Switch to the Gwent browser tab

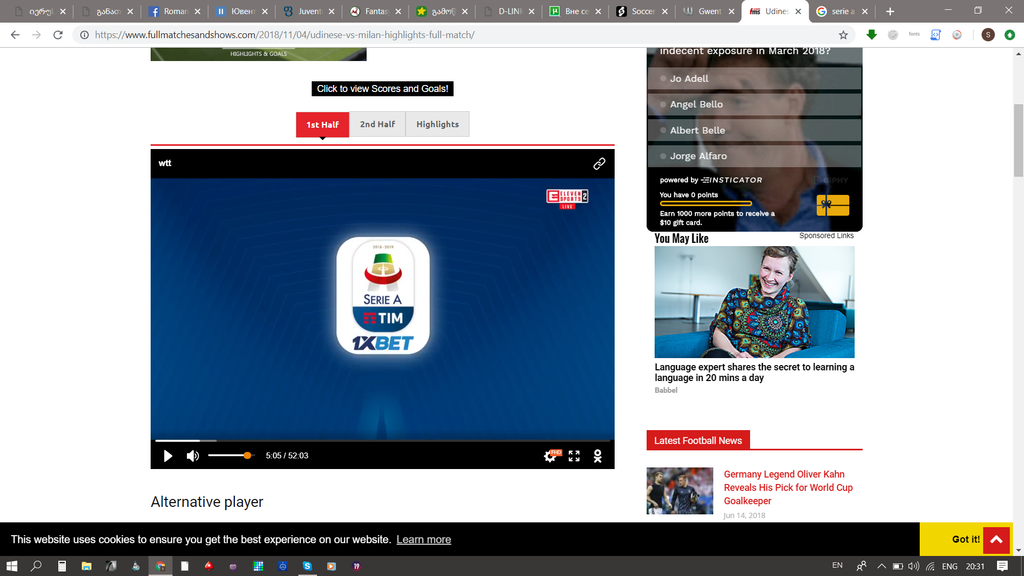(x=707, y=11)
